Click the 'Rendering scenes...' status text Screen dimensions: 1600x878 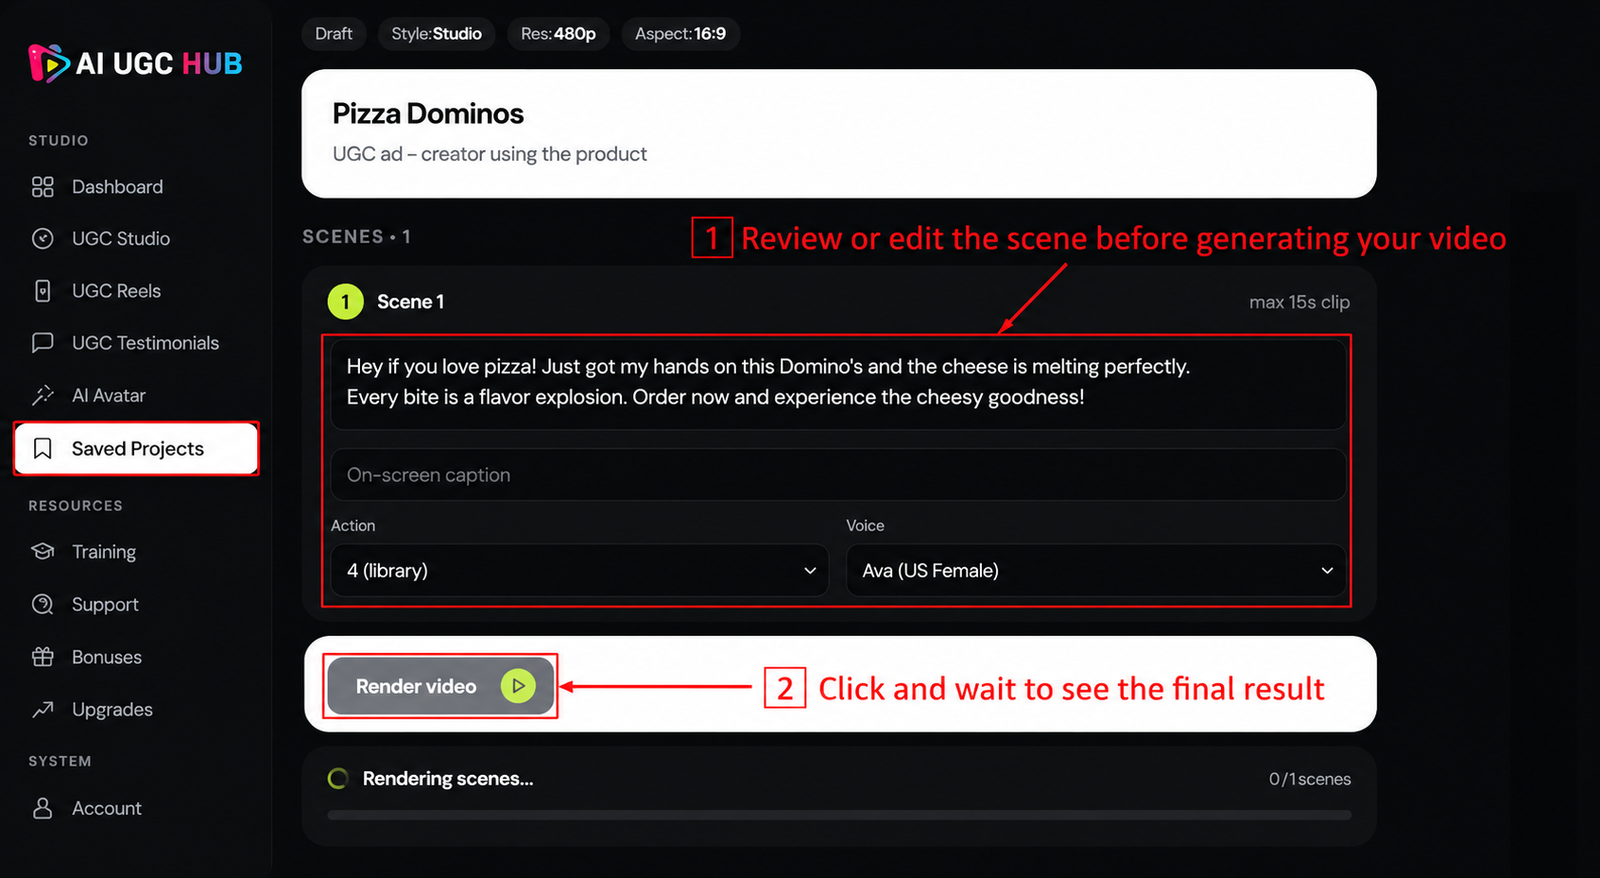click(x=448, y=779)
